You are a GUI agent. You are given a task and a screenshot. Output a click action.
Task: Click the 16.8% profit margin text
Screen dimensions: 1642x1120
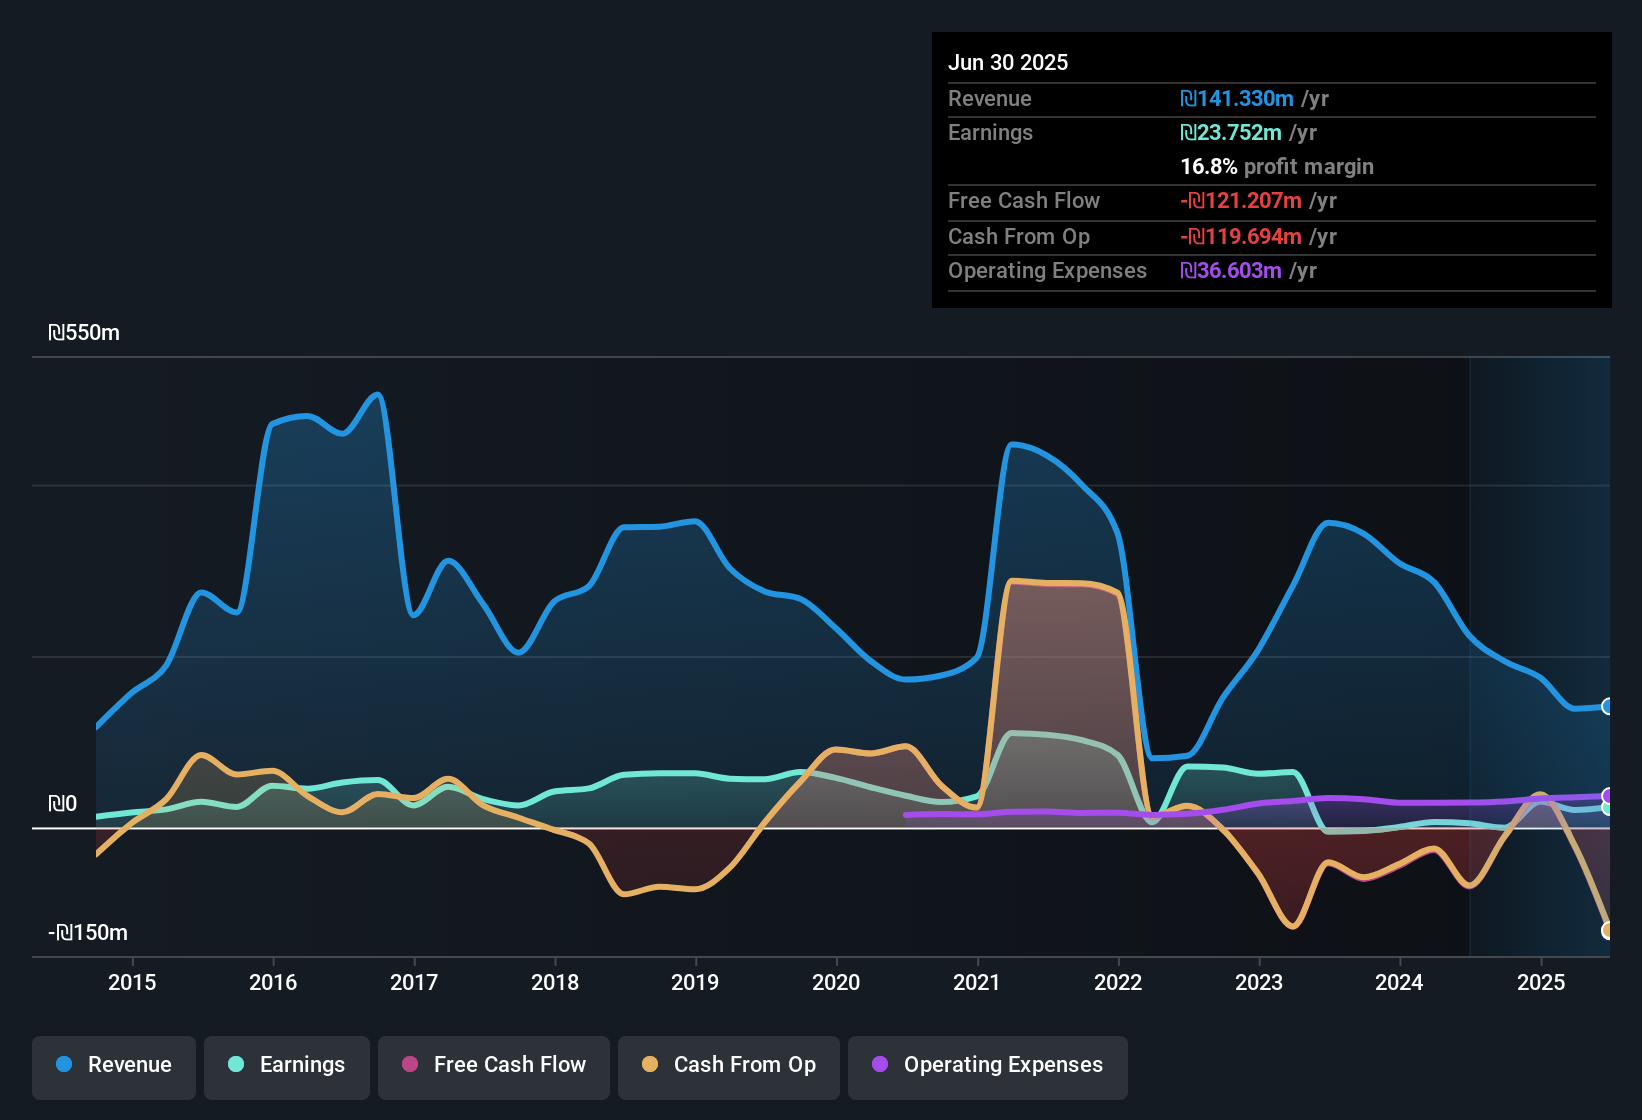[1277, 166]
